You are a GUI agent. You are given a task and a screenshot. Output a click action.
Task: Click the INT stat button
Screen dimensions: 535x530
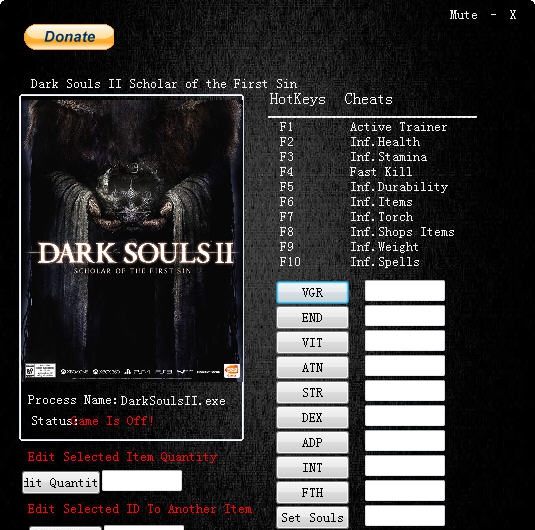tap(312, 467)
